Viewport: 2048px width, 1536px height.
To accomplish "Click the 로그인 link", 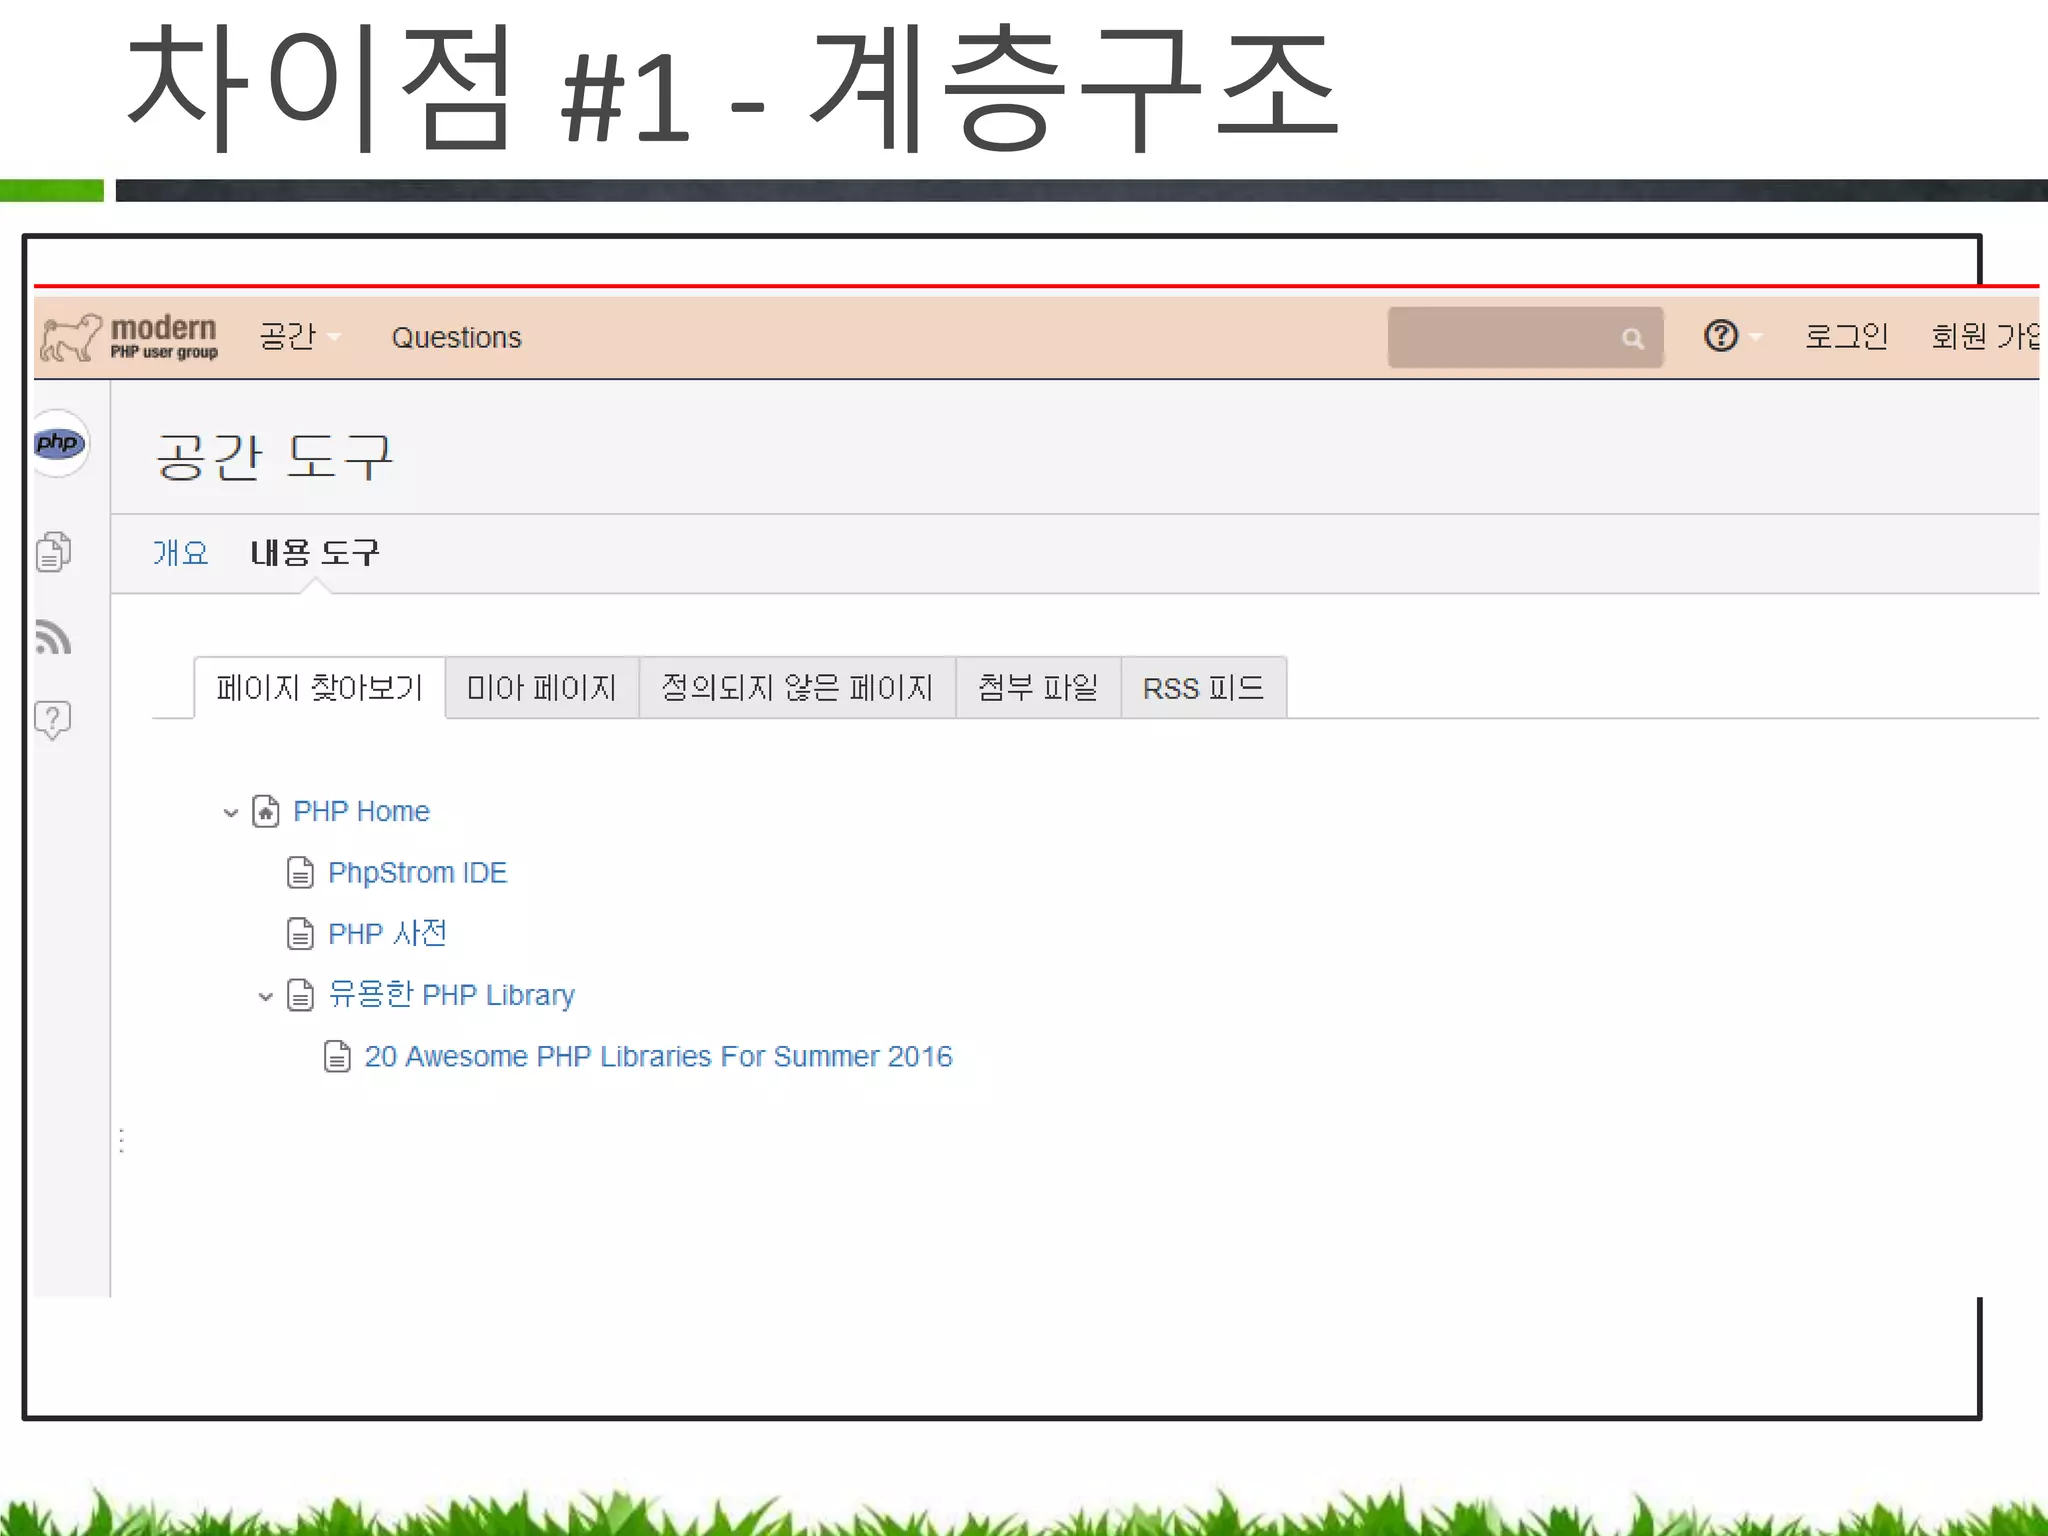I will pos(1846,337).
